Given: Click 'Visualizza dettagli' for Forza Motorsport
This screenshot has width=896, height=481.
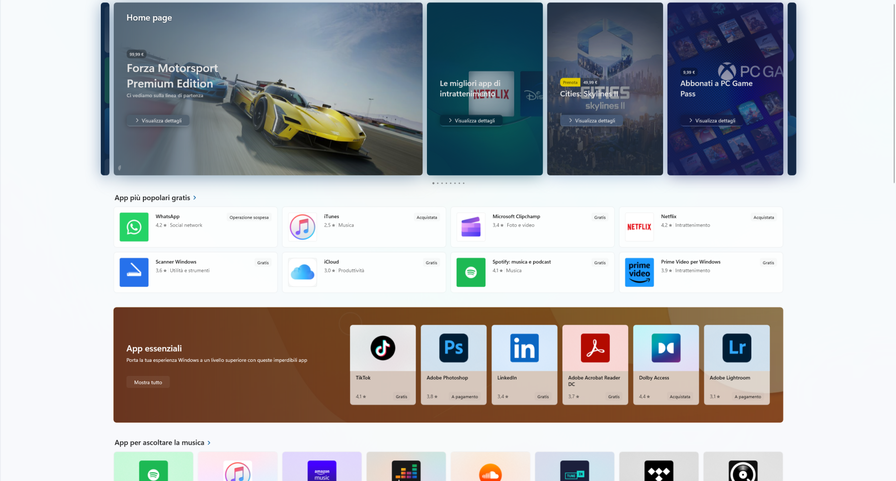Looking at the screenshot, I should tap(158, 120).
